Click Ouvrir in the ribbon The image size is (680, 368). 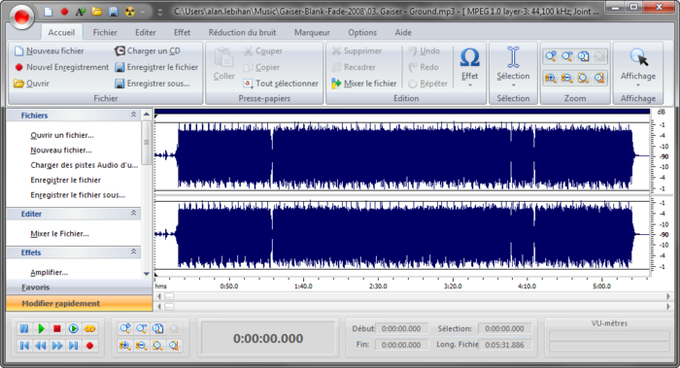pyautogui.click(x=32, y=83)
